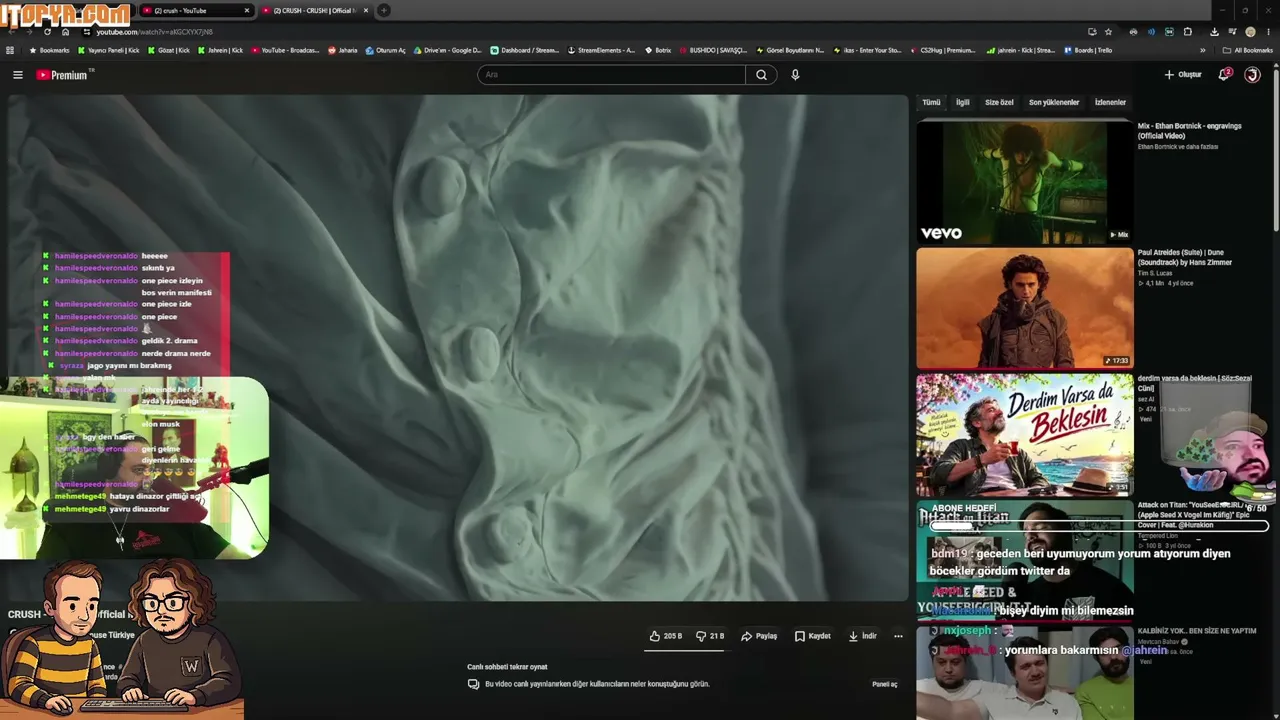The image size is (1280, 720).
Task: Open browser downloads icon
Action: [x=1214, y=32]
